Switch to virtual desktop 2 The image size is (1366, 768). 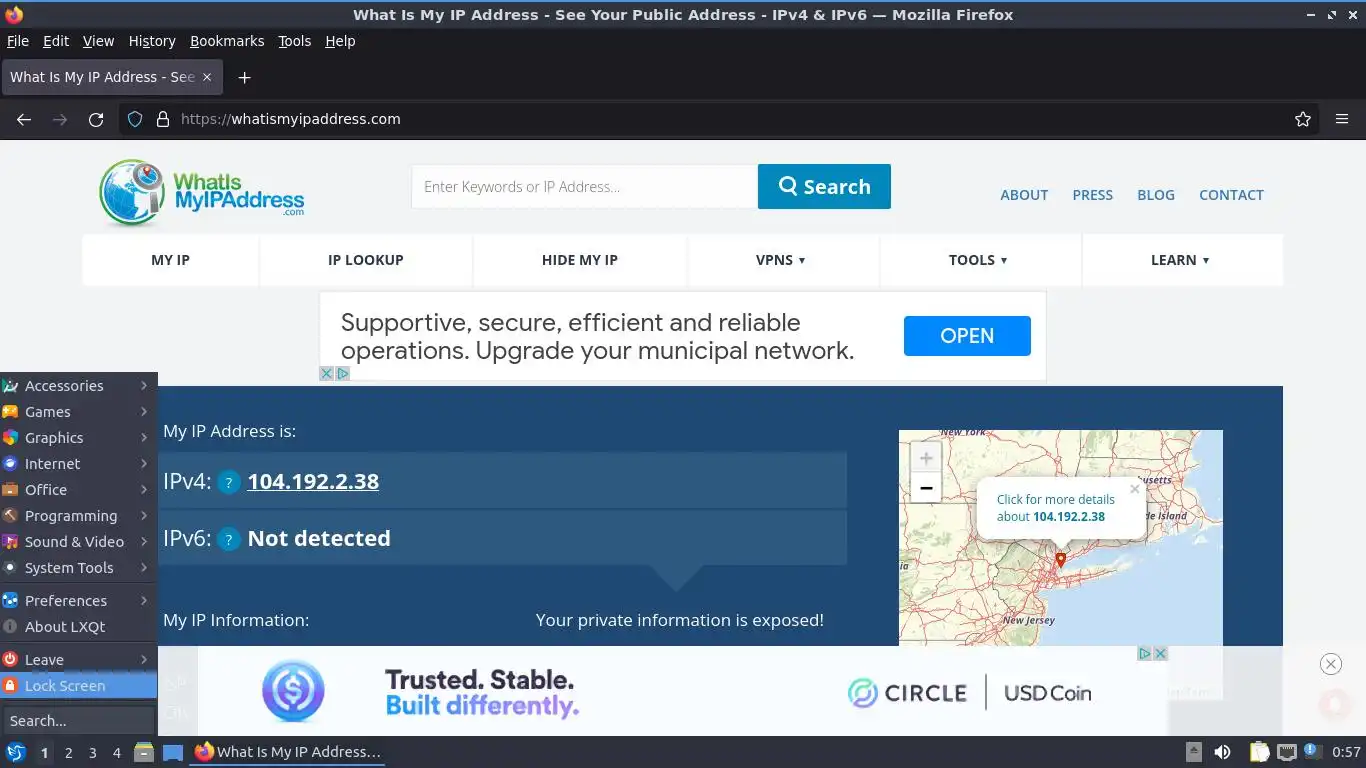coord(68,753)
